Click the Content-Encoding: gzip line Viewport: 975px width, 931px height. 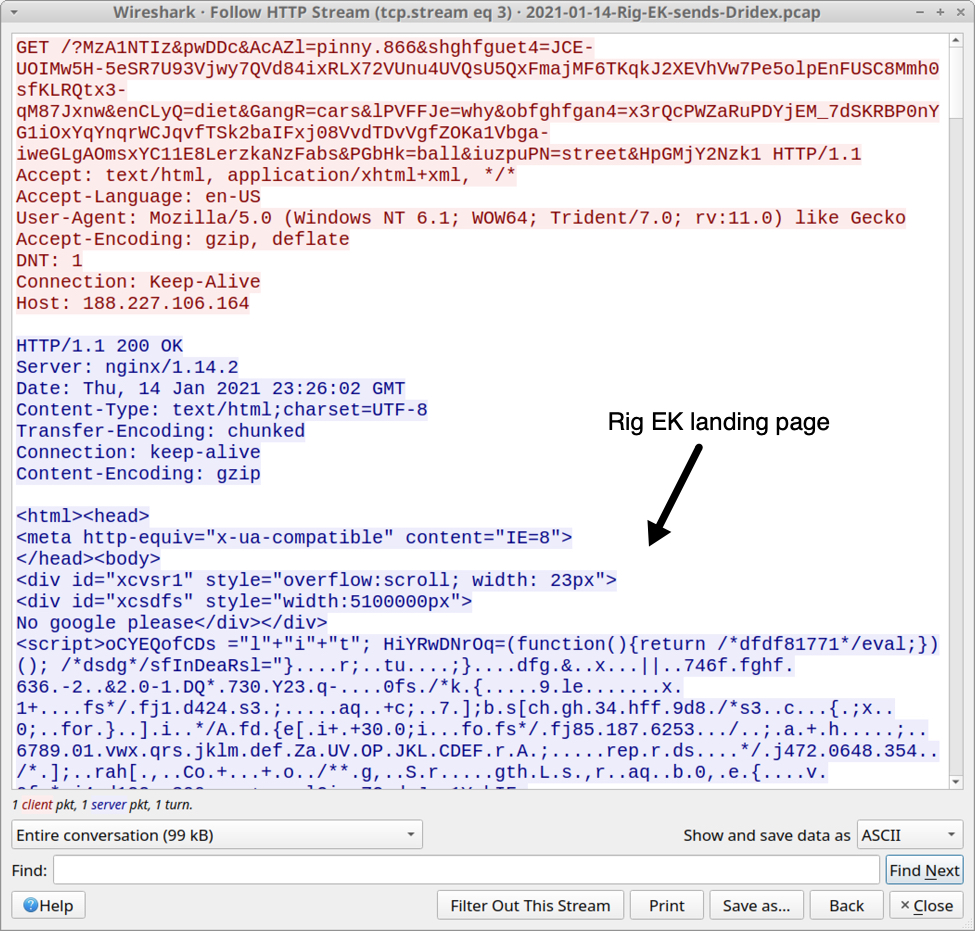138,474
